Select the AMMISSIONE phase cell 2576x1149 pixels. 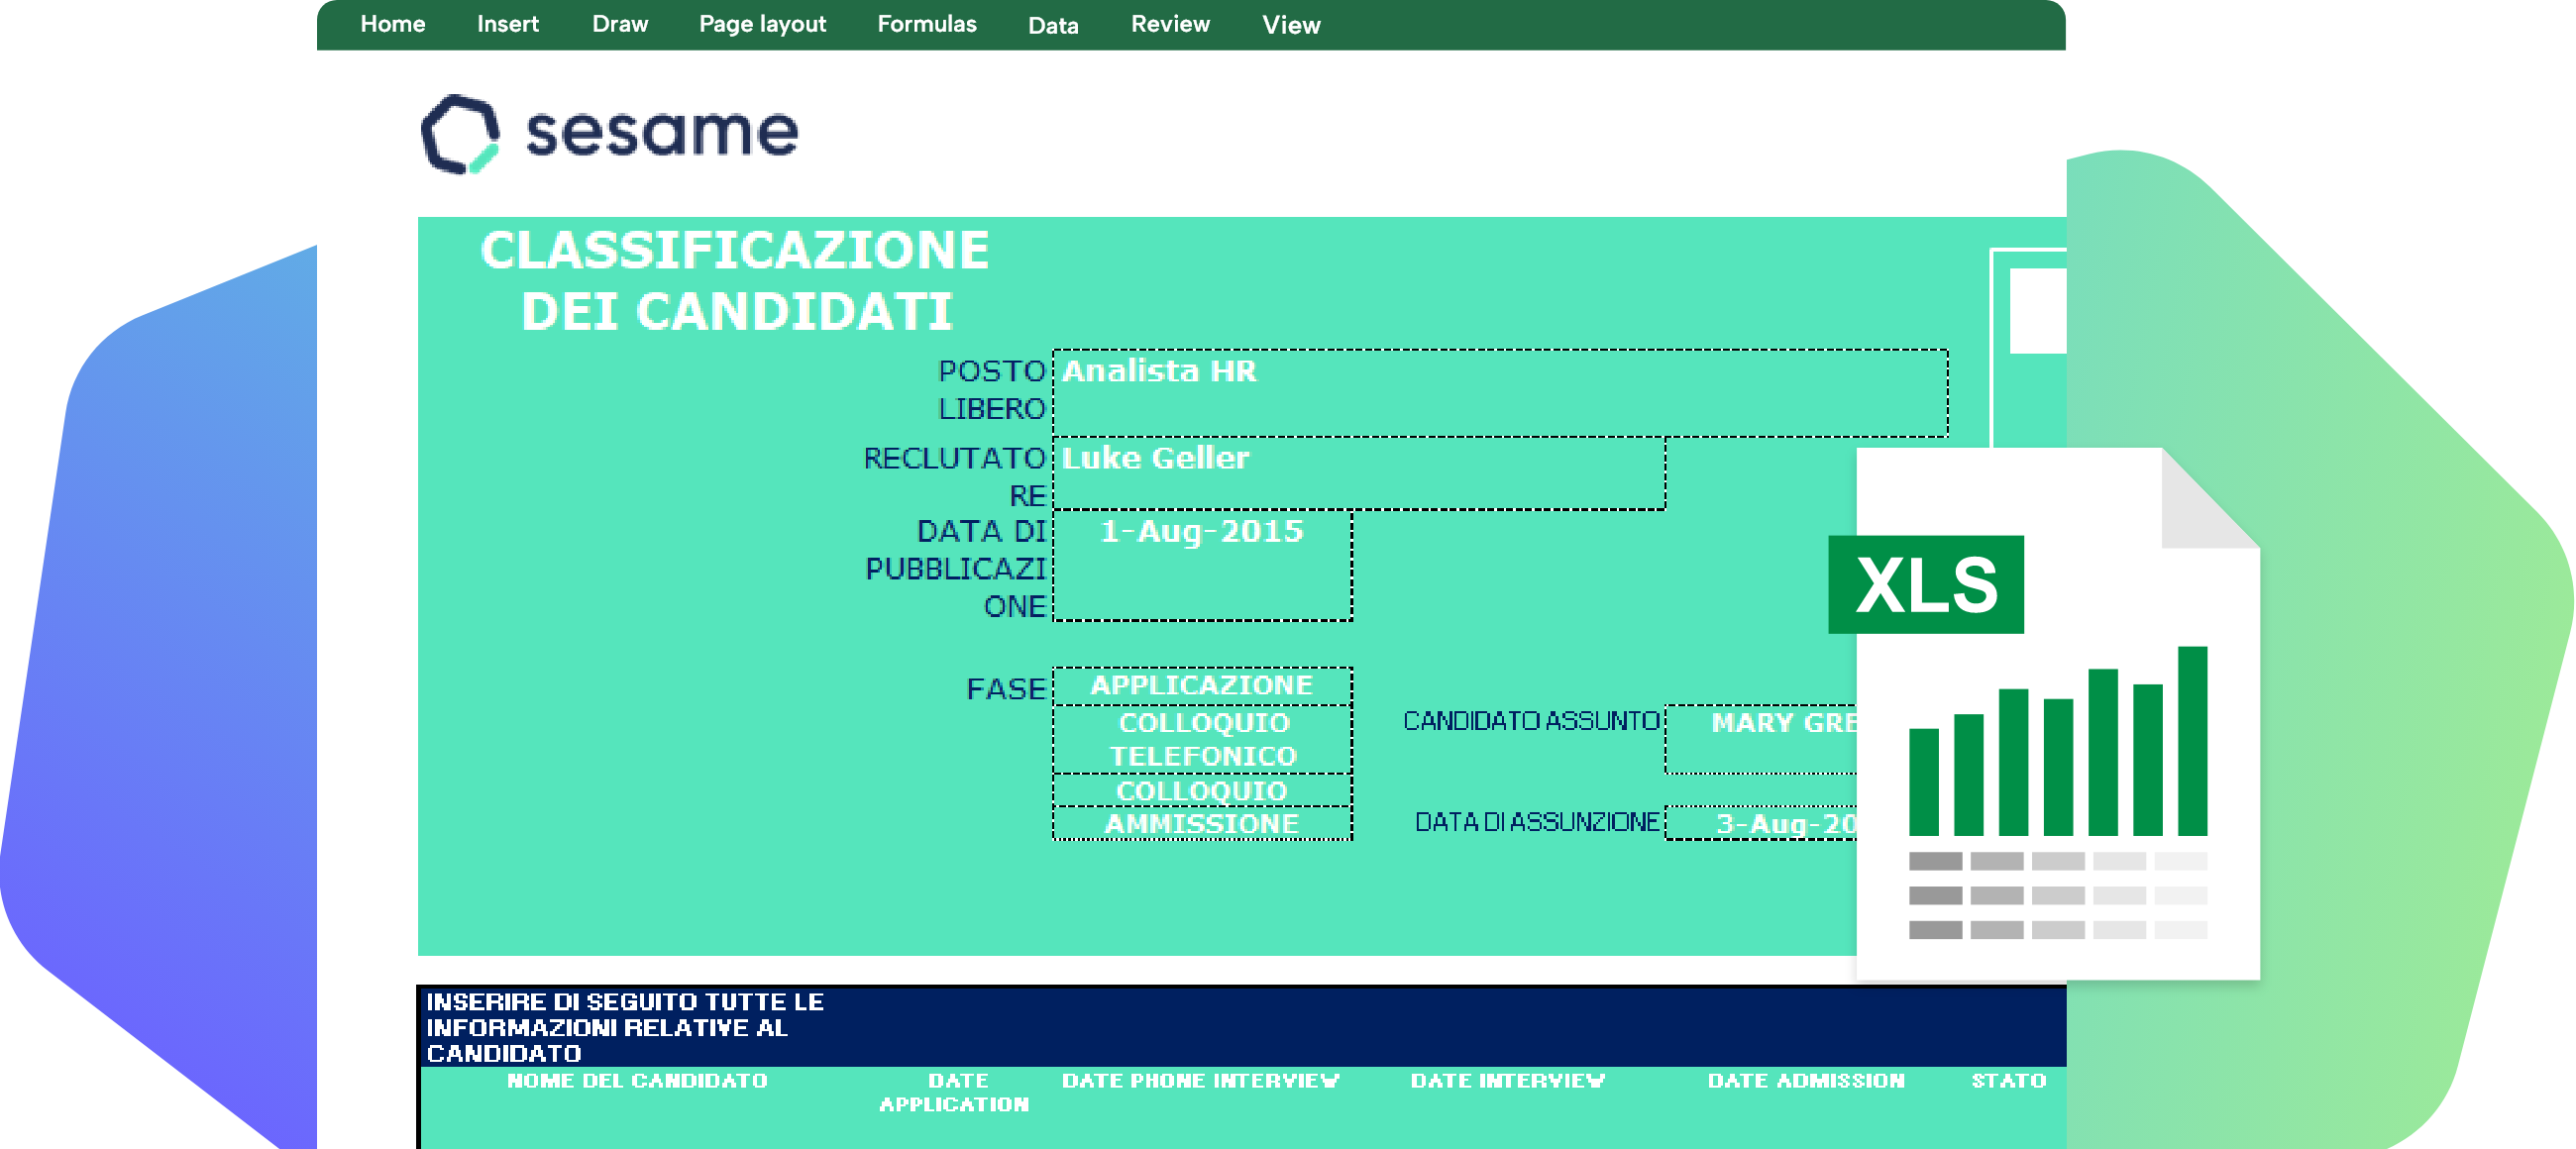tap(1202, 824)
